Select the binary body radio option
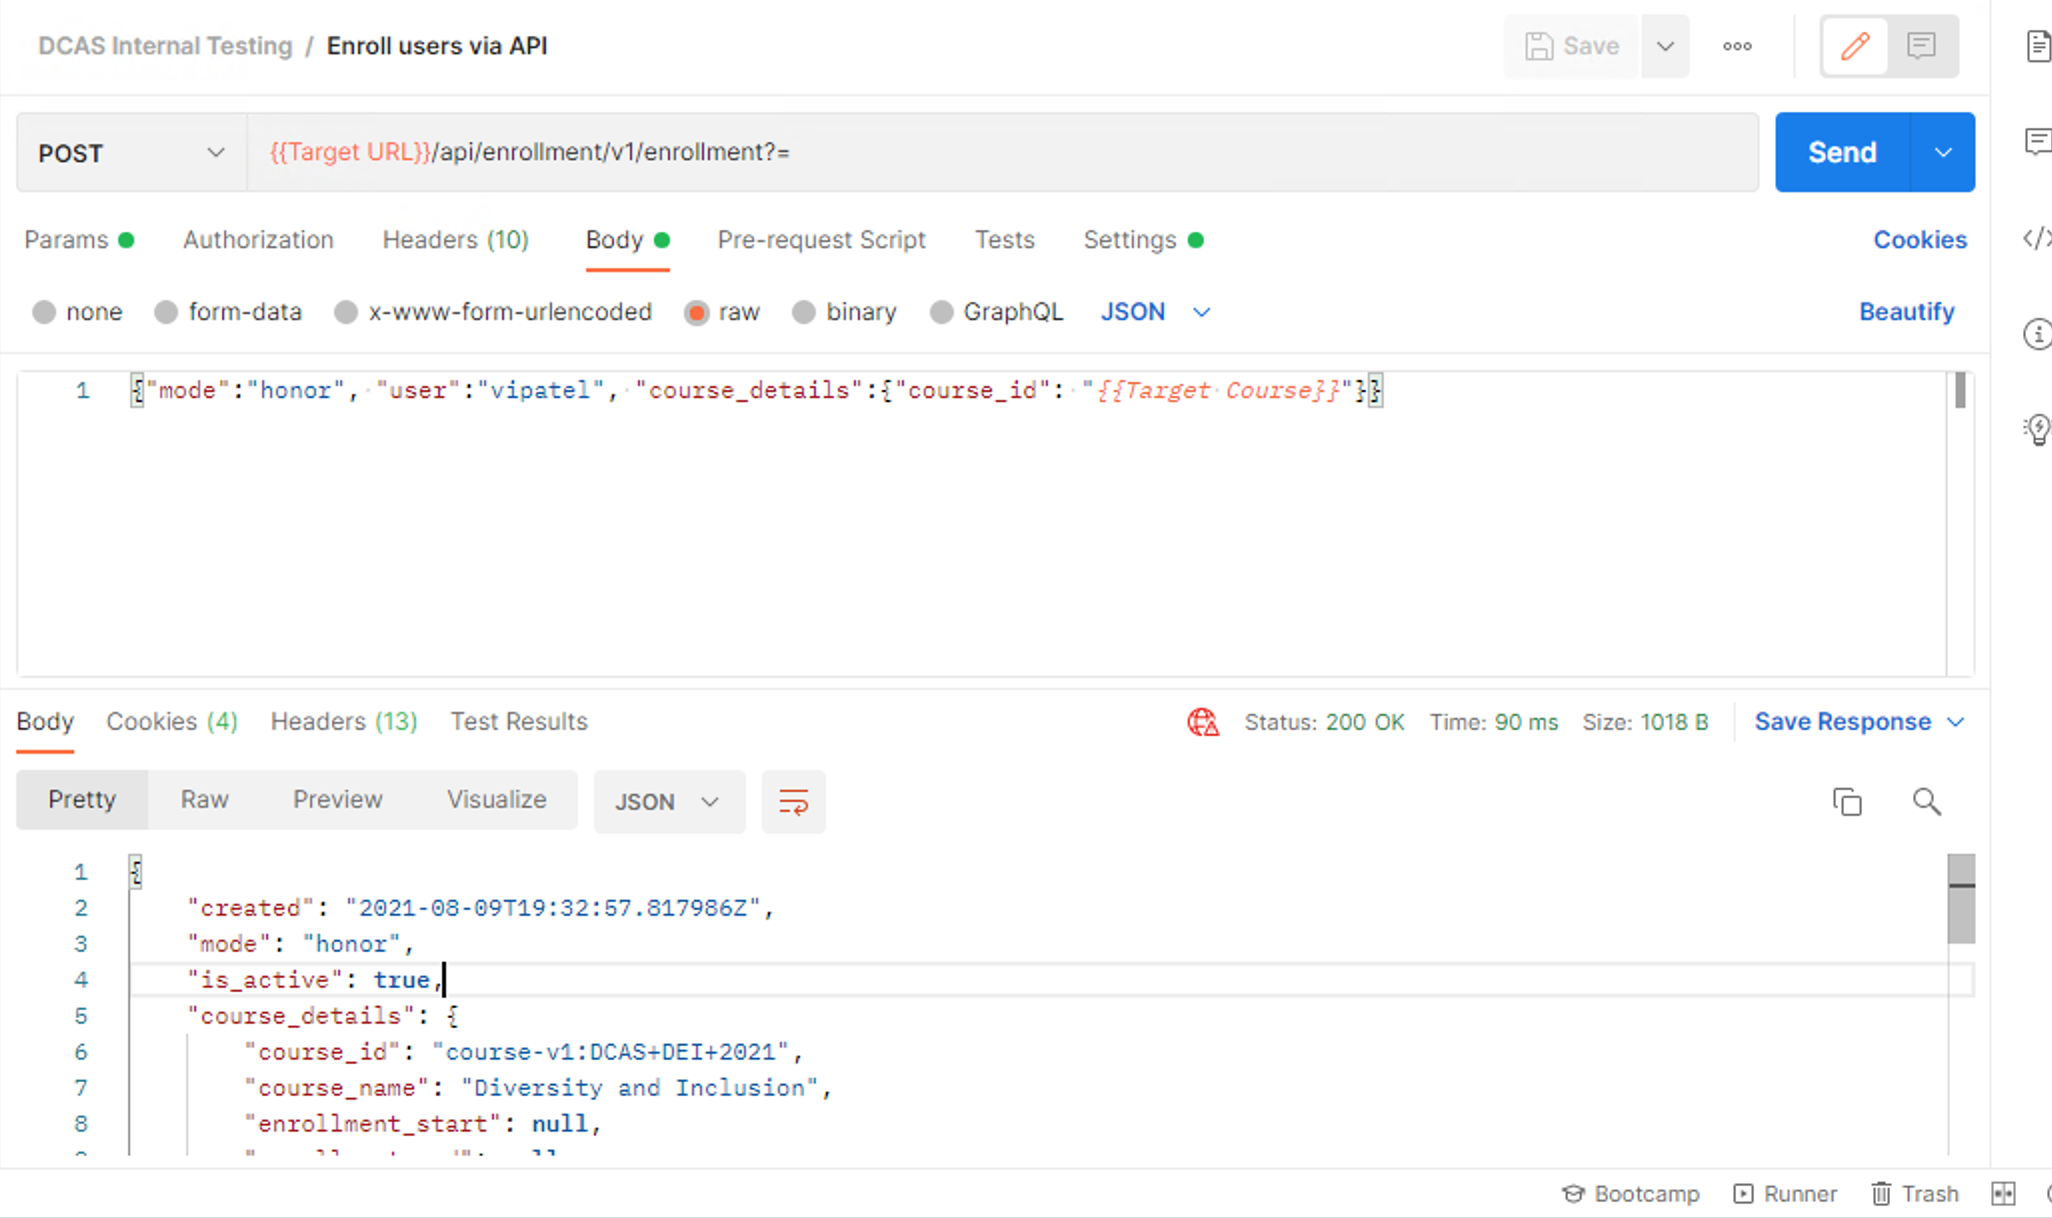 point(804,312)
